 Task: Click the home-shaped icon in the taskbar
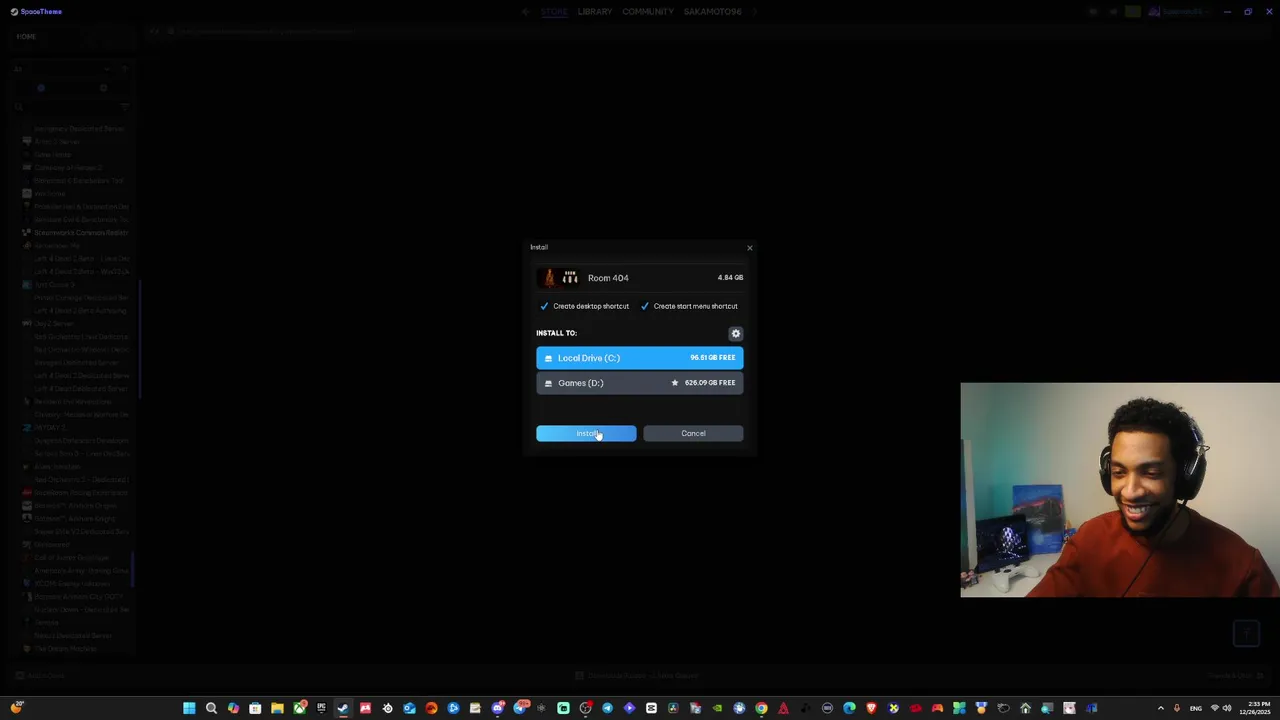click(x=1025, y=708)
